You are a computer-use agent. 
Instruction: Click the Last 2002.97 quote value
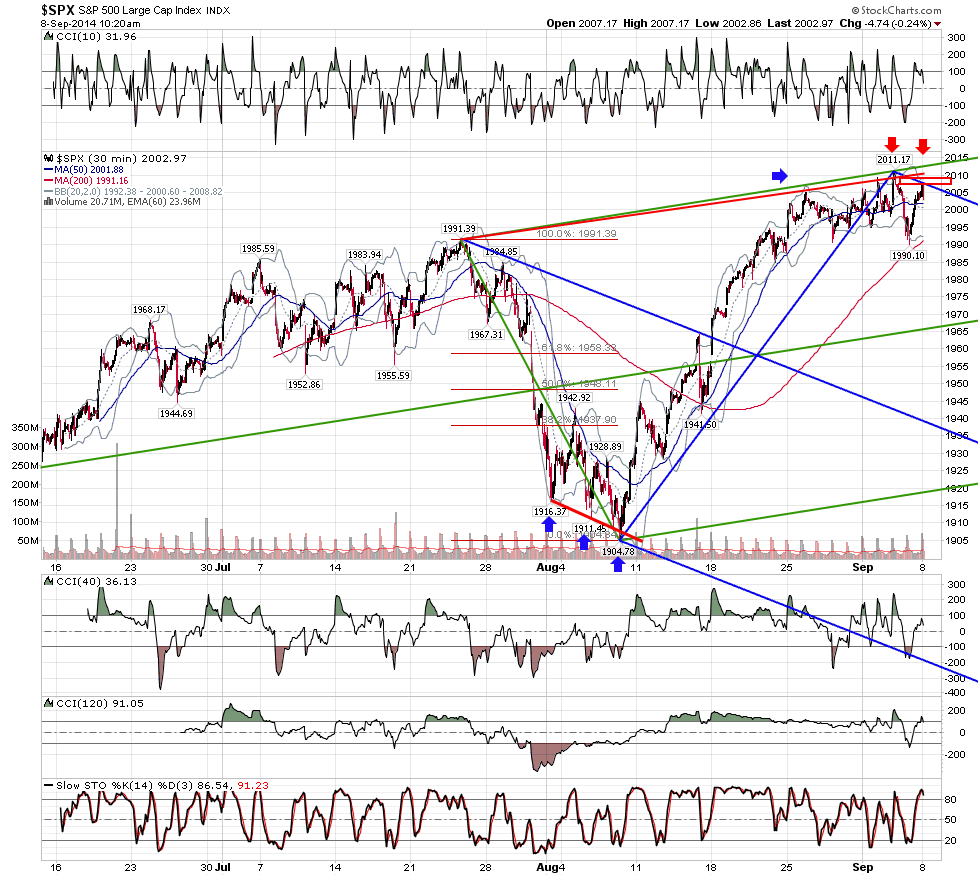800,23
